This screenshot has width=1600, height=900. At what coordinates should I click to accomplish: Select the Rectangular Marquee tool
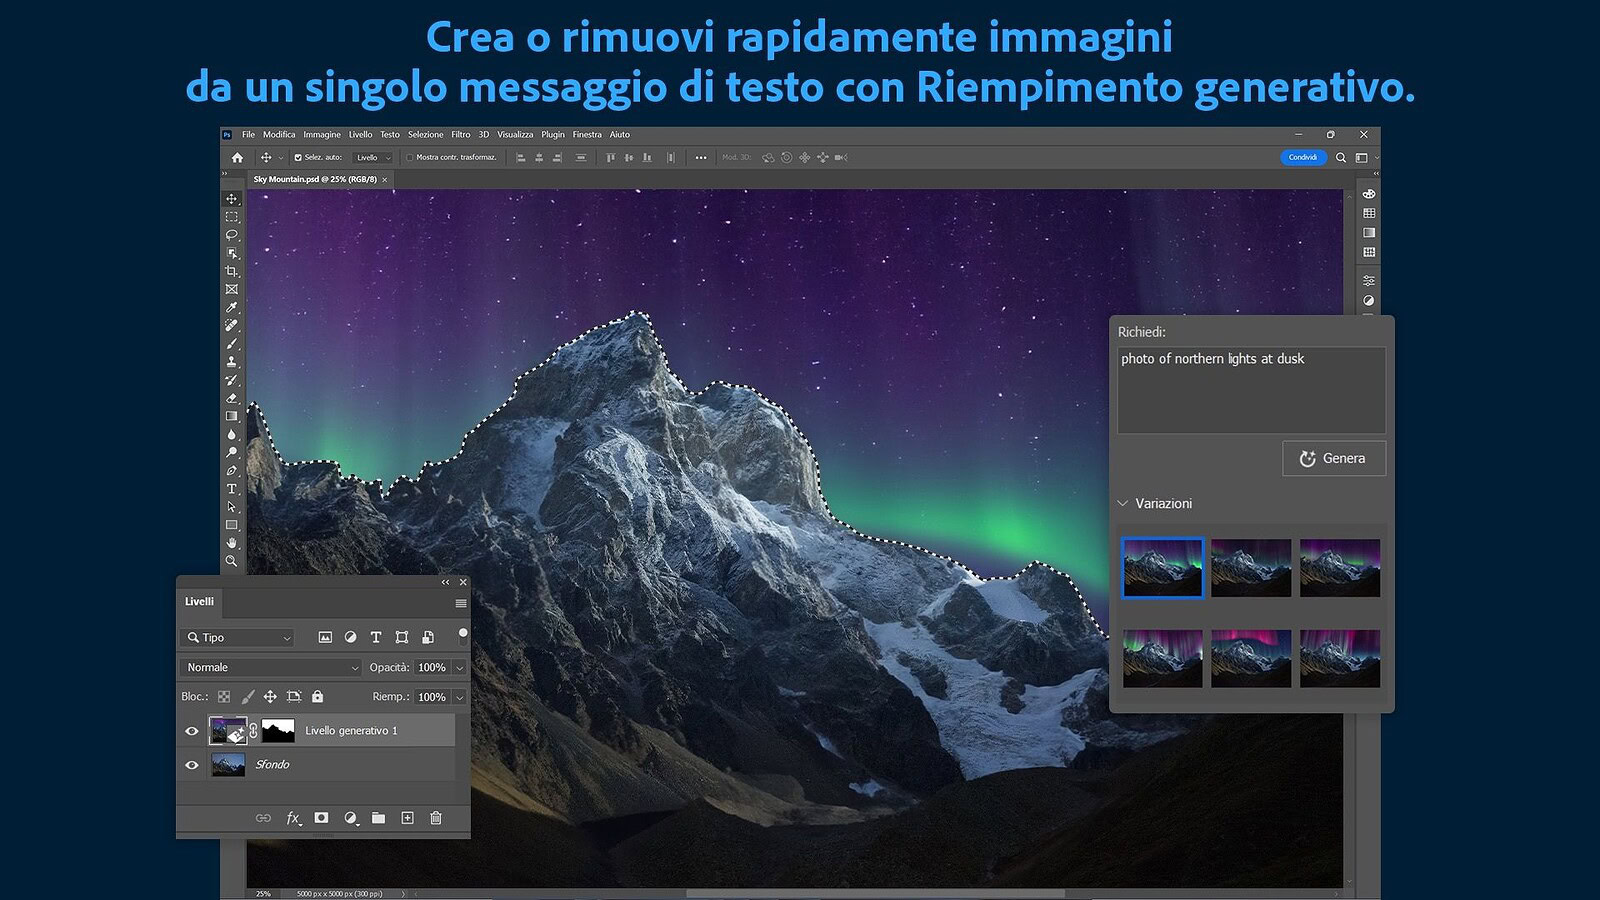[x=232, y=217]
